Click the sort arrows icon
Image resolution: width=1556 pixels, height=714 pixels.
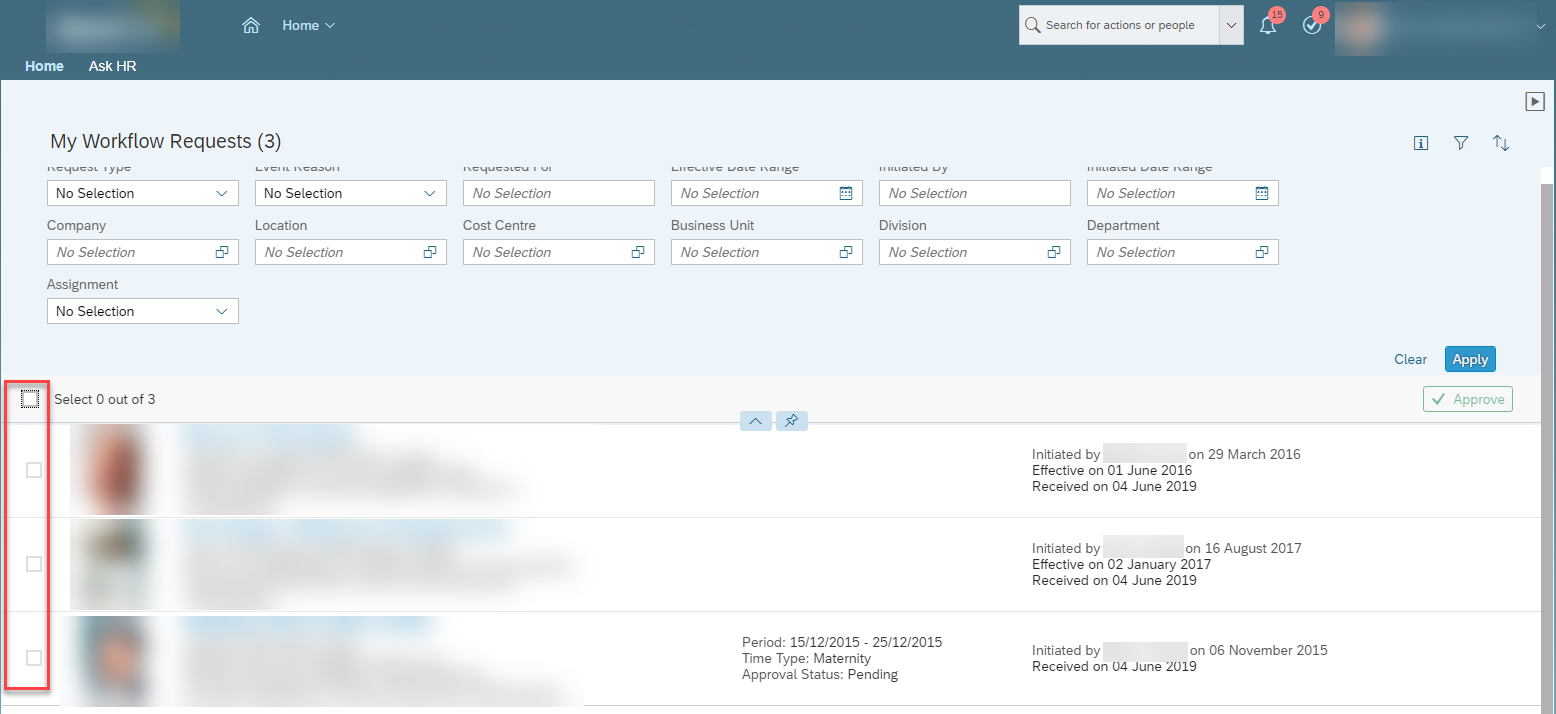1501,143
